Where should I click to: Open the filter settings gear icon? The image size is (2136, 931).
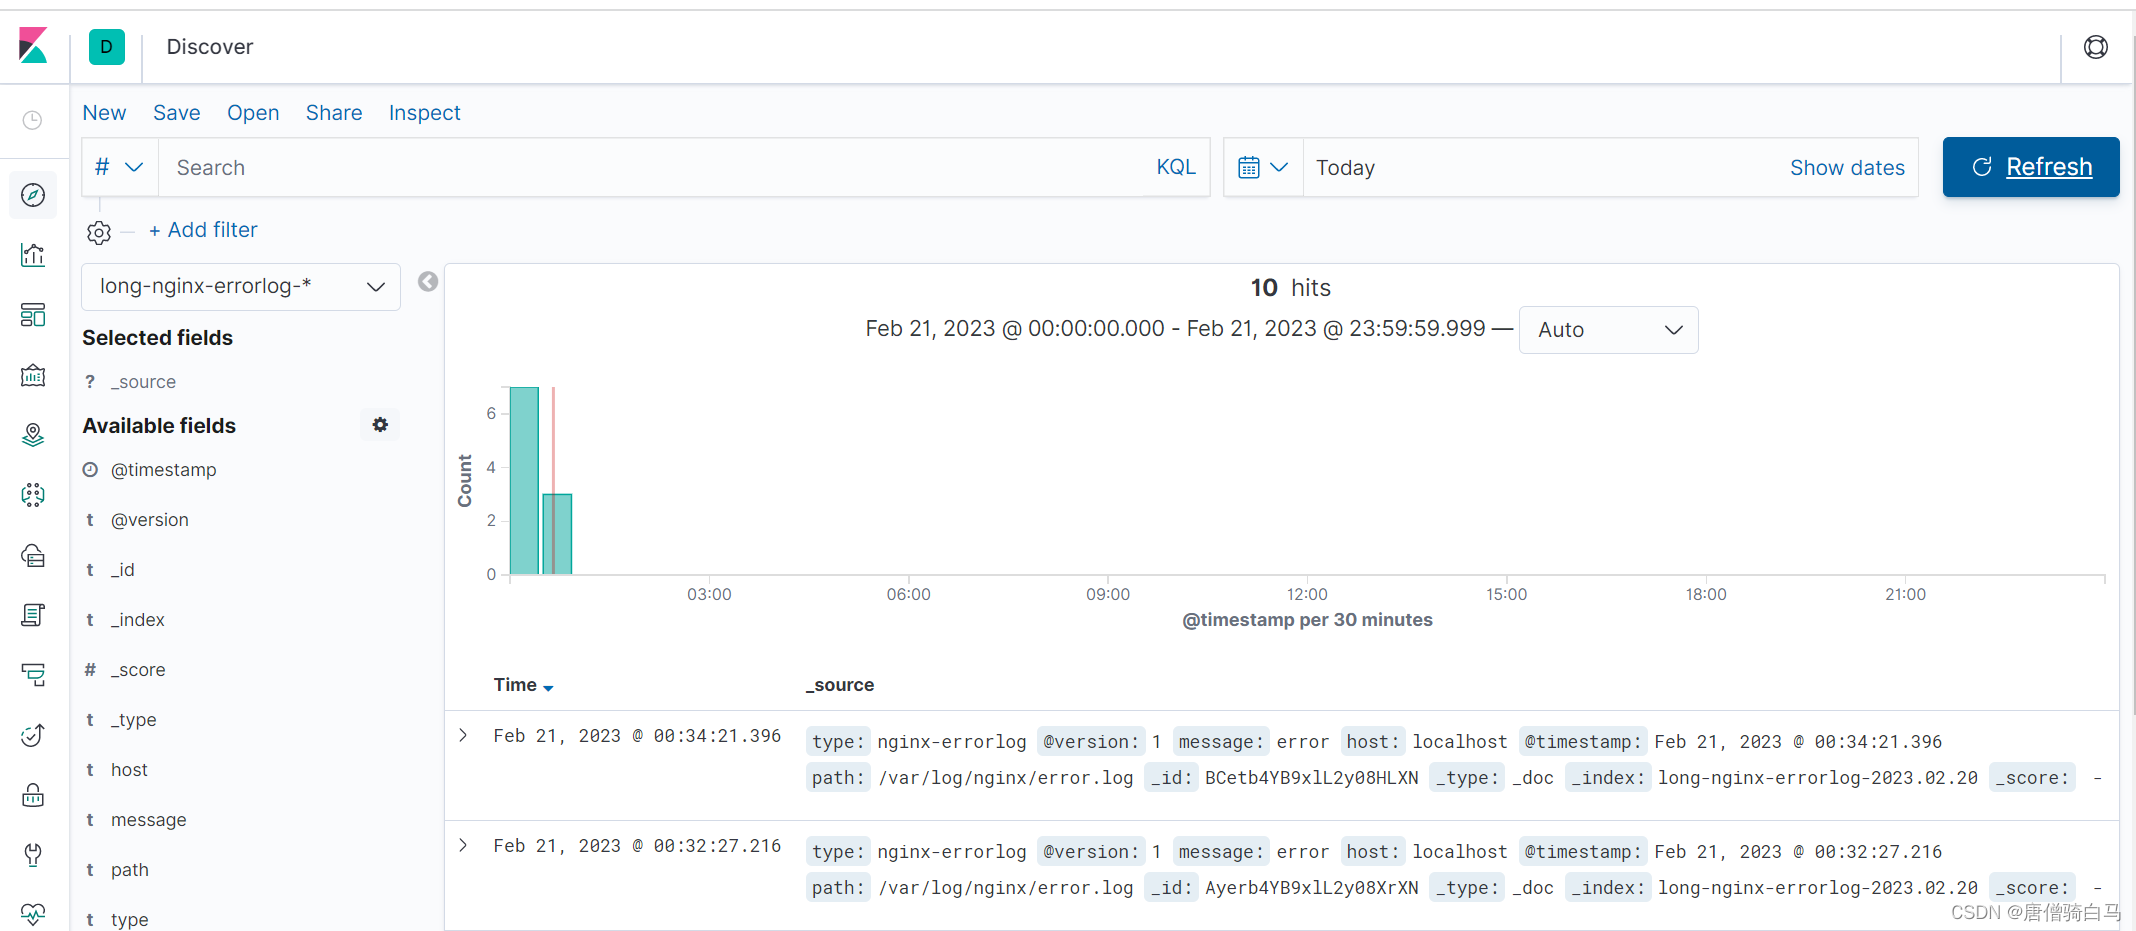point(98,231)
